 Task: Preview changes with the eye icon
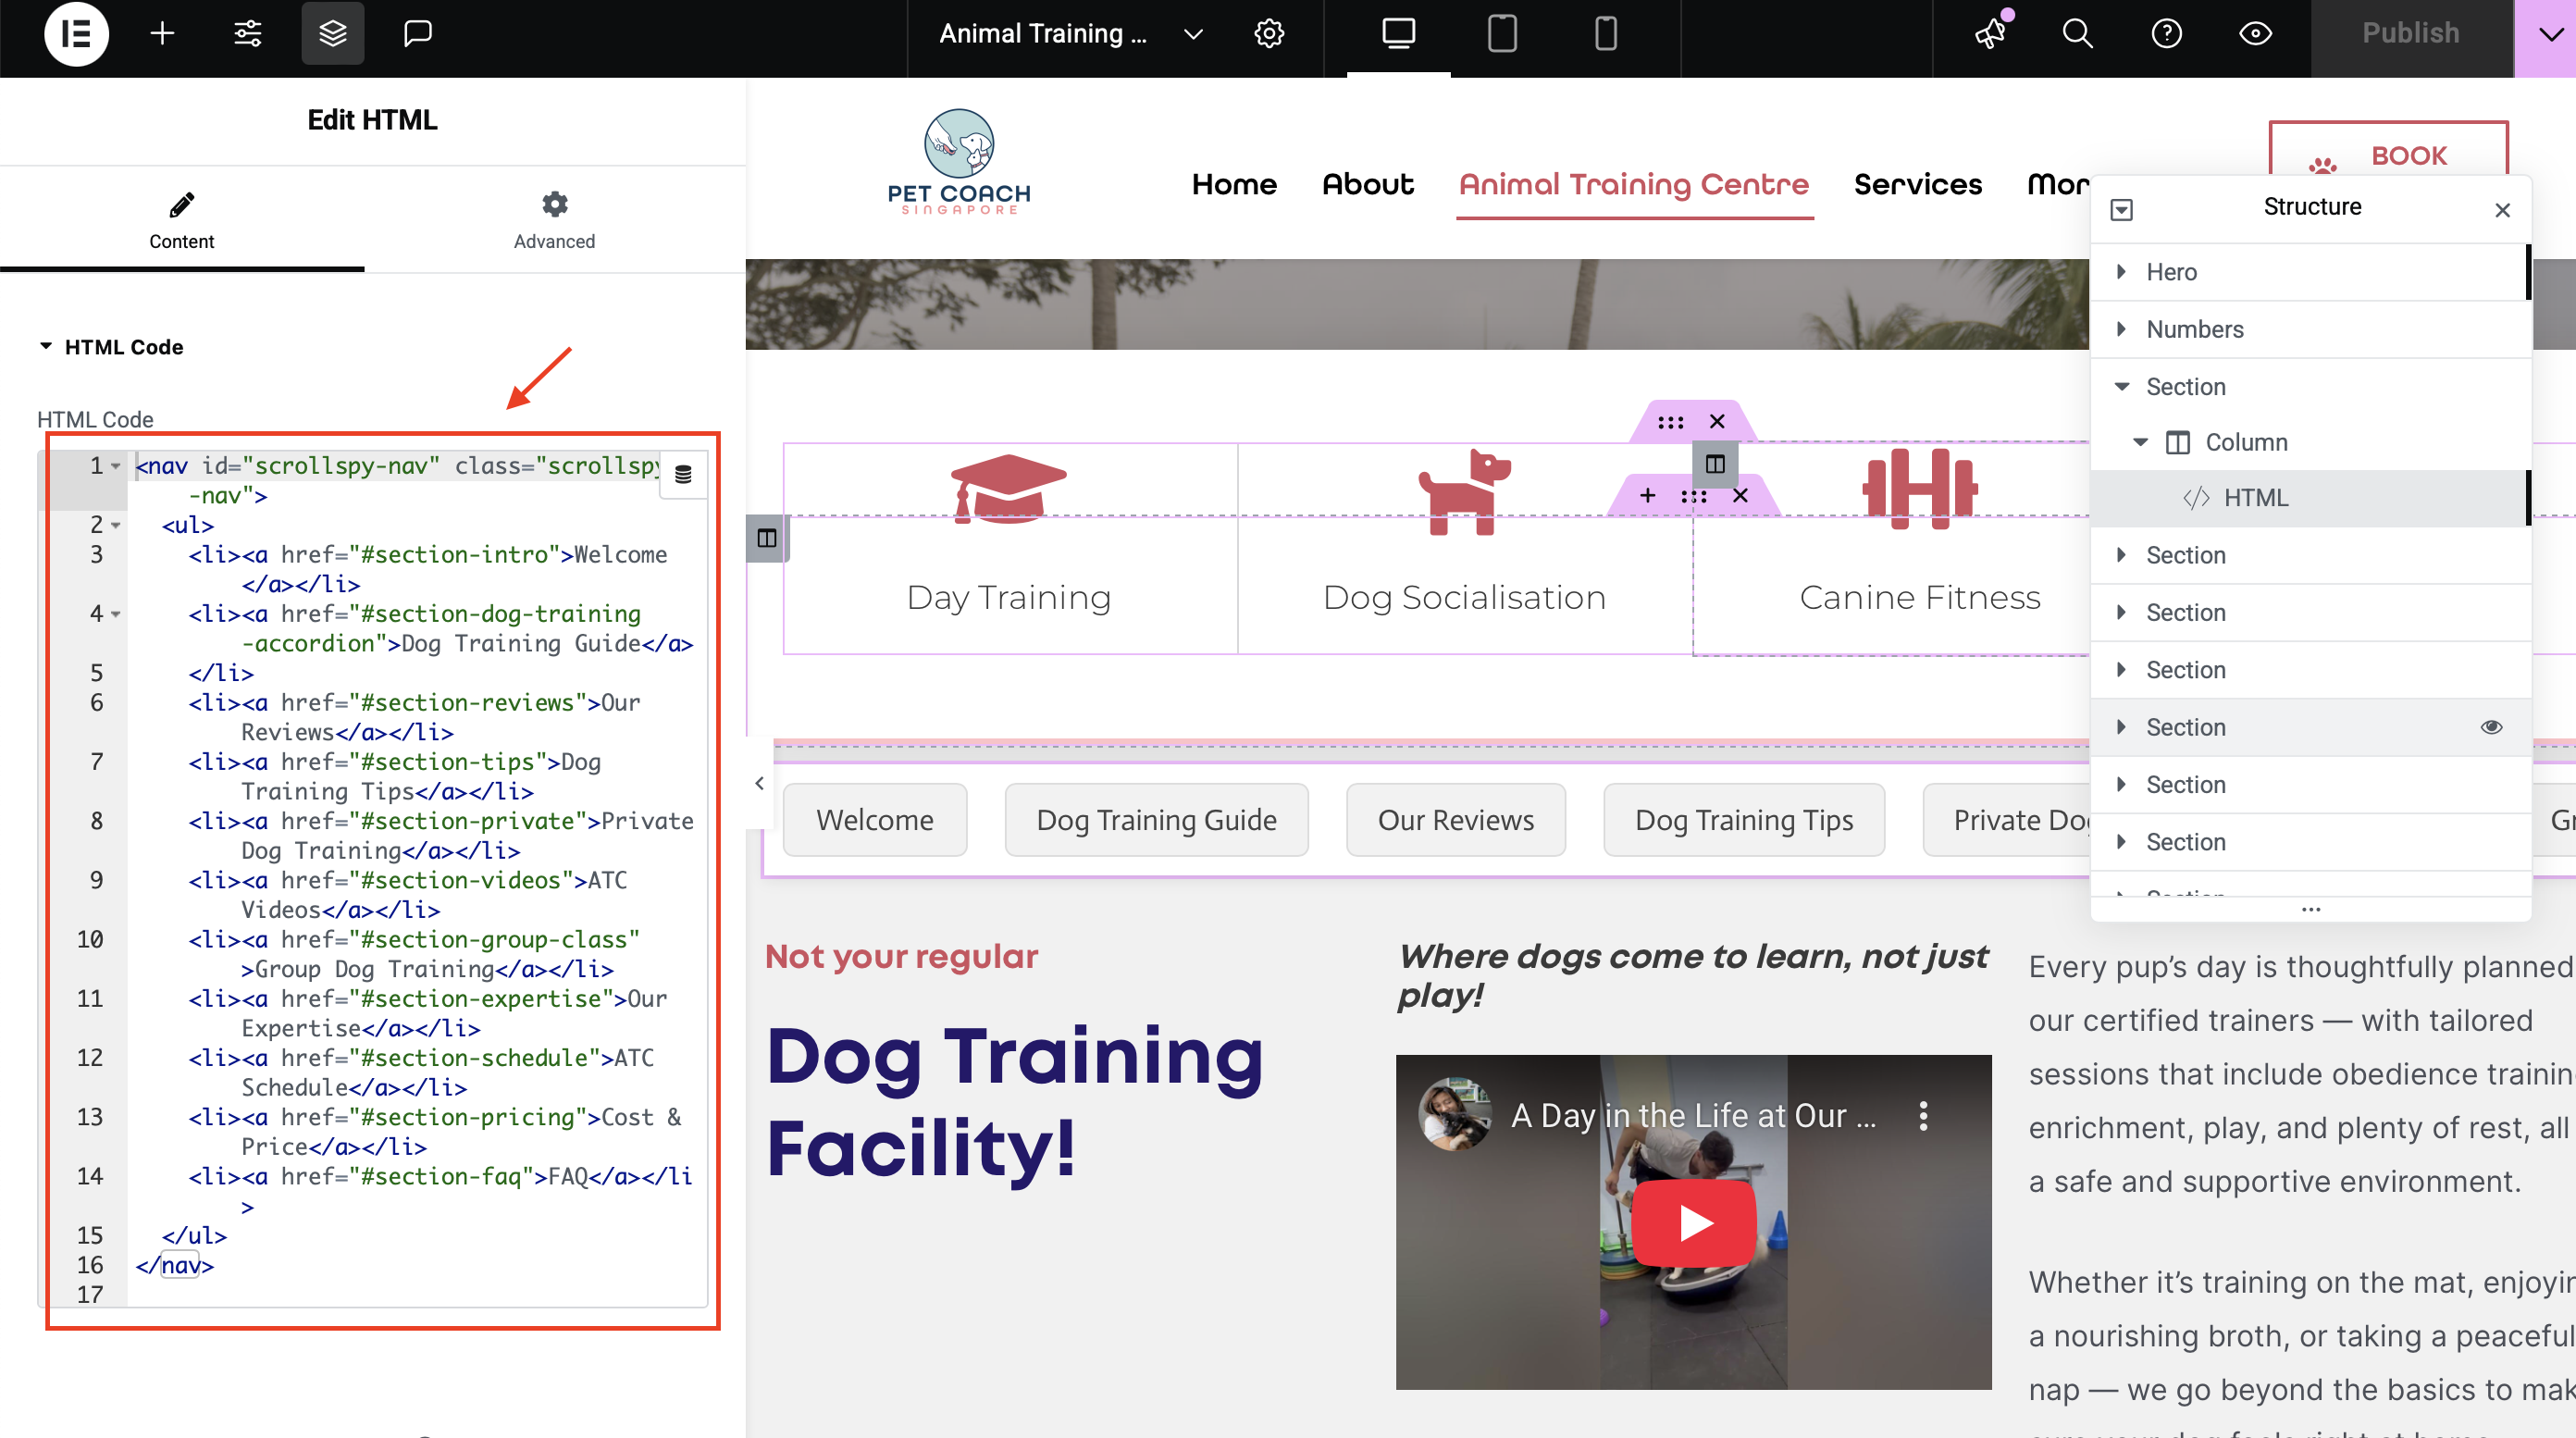(x=2255, y=33)
